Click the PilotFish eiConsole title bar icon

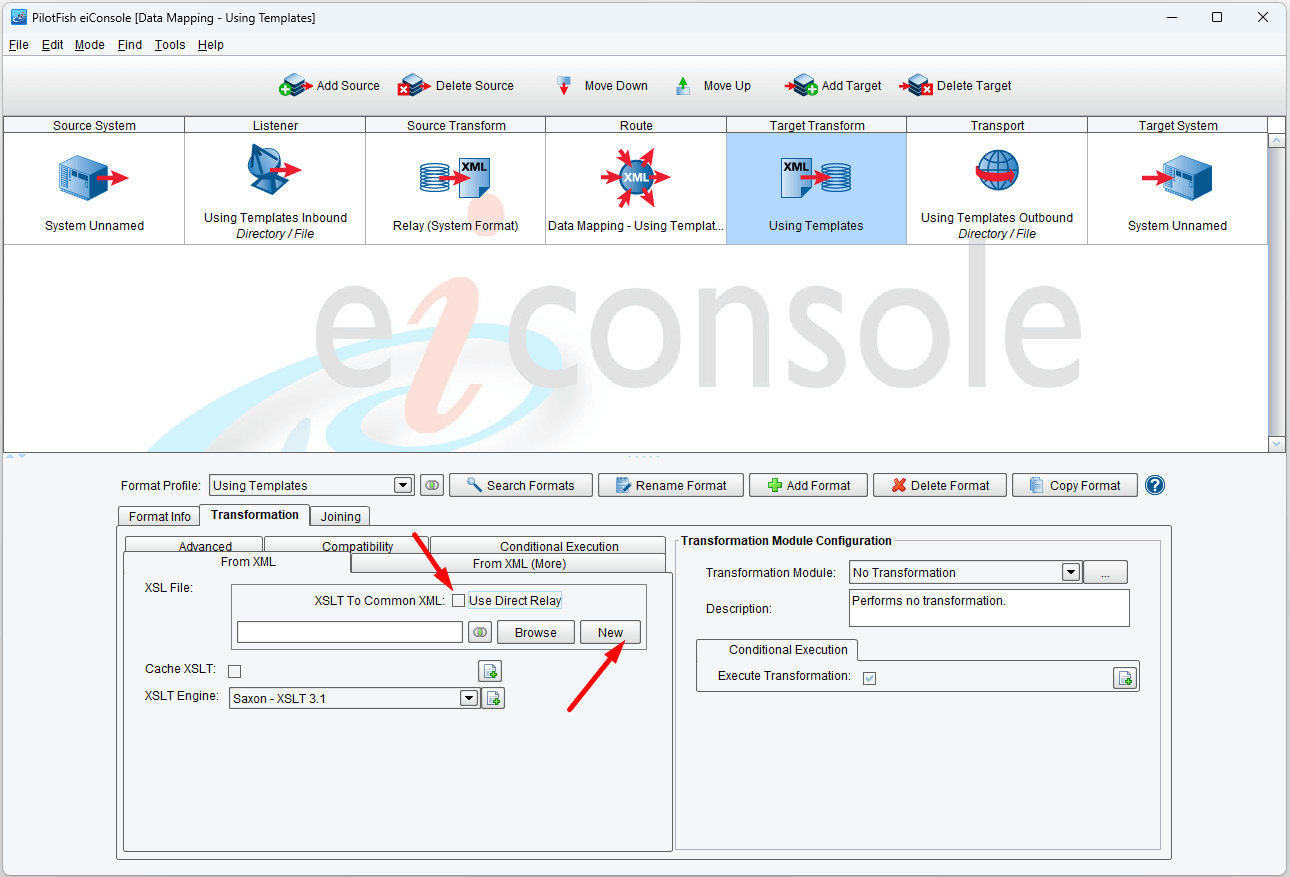click(x=18, y=17)
